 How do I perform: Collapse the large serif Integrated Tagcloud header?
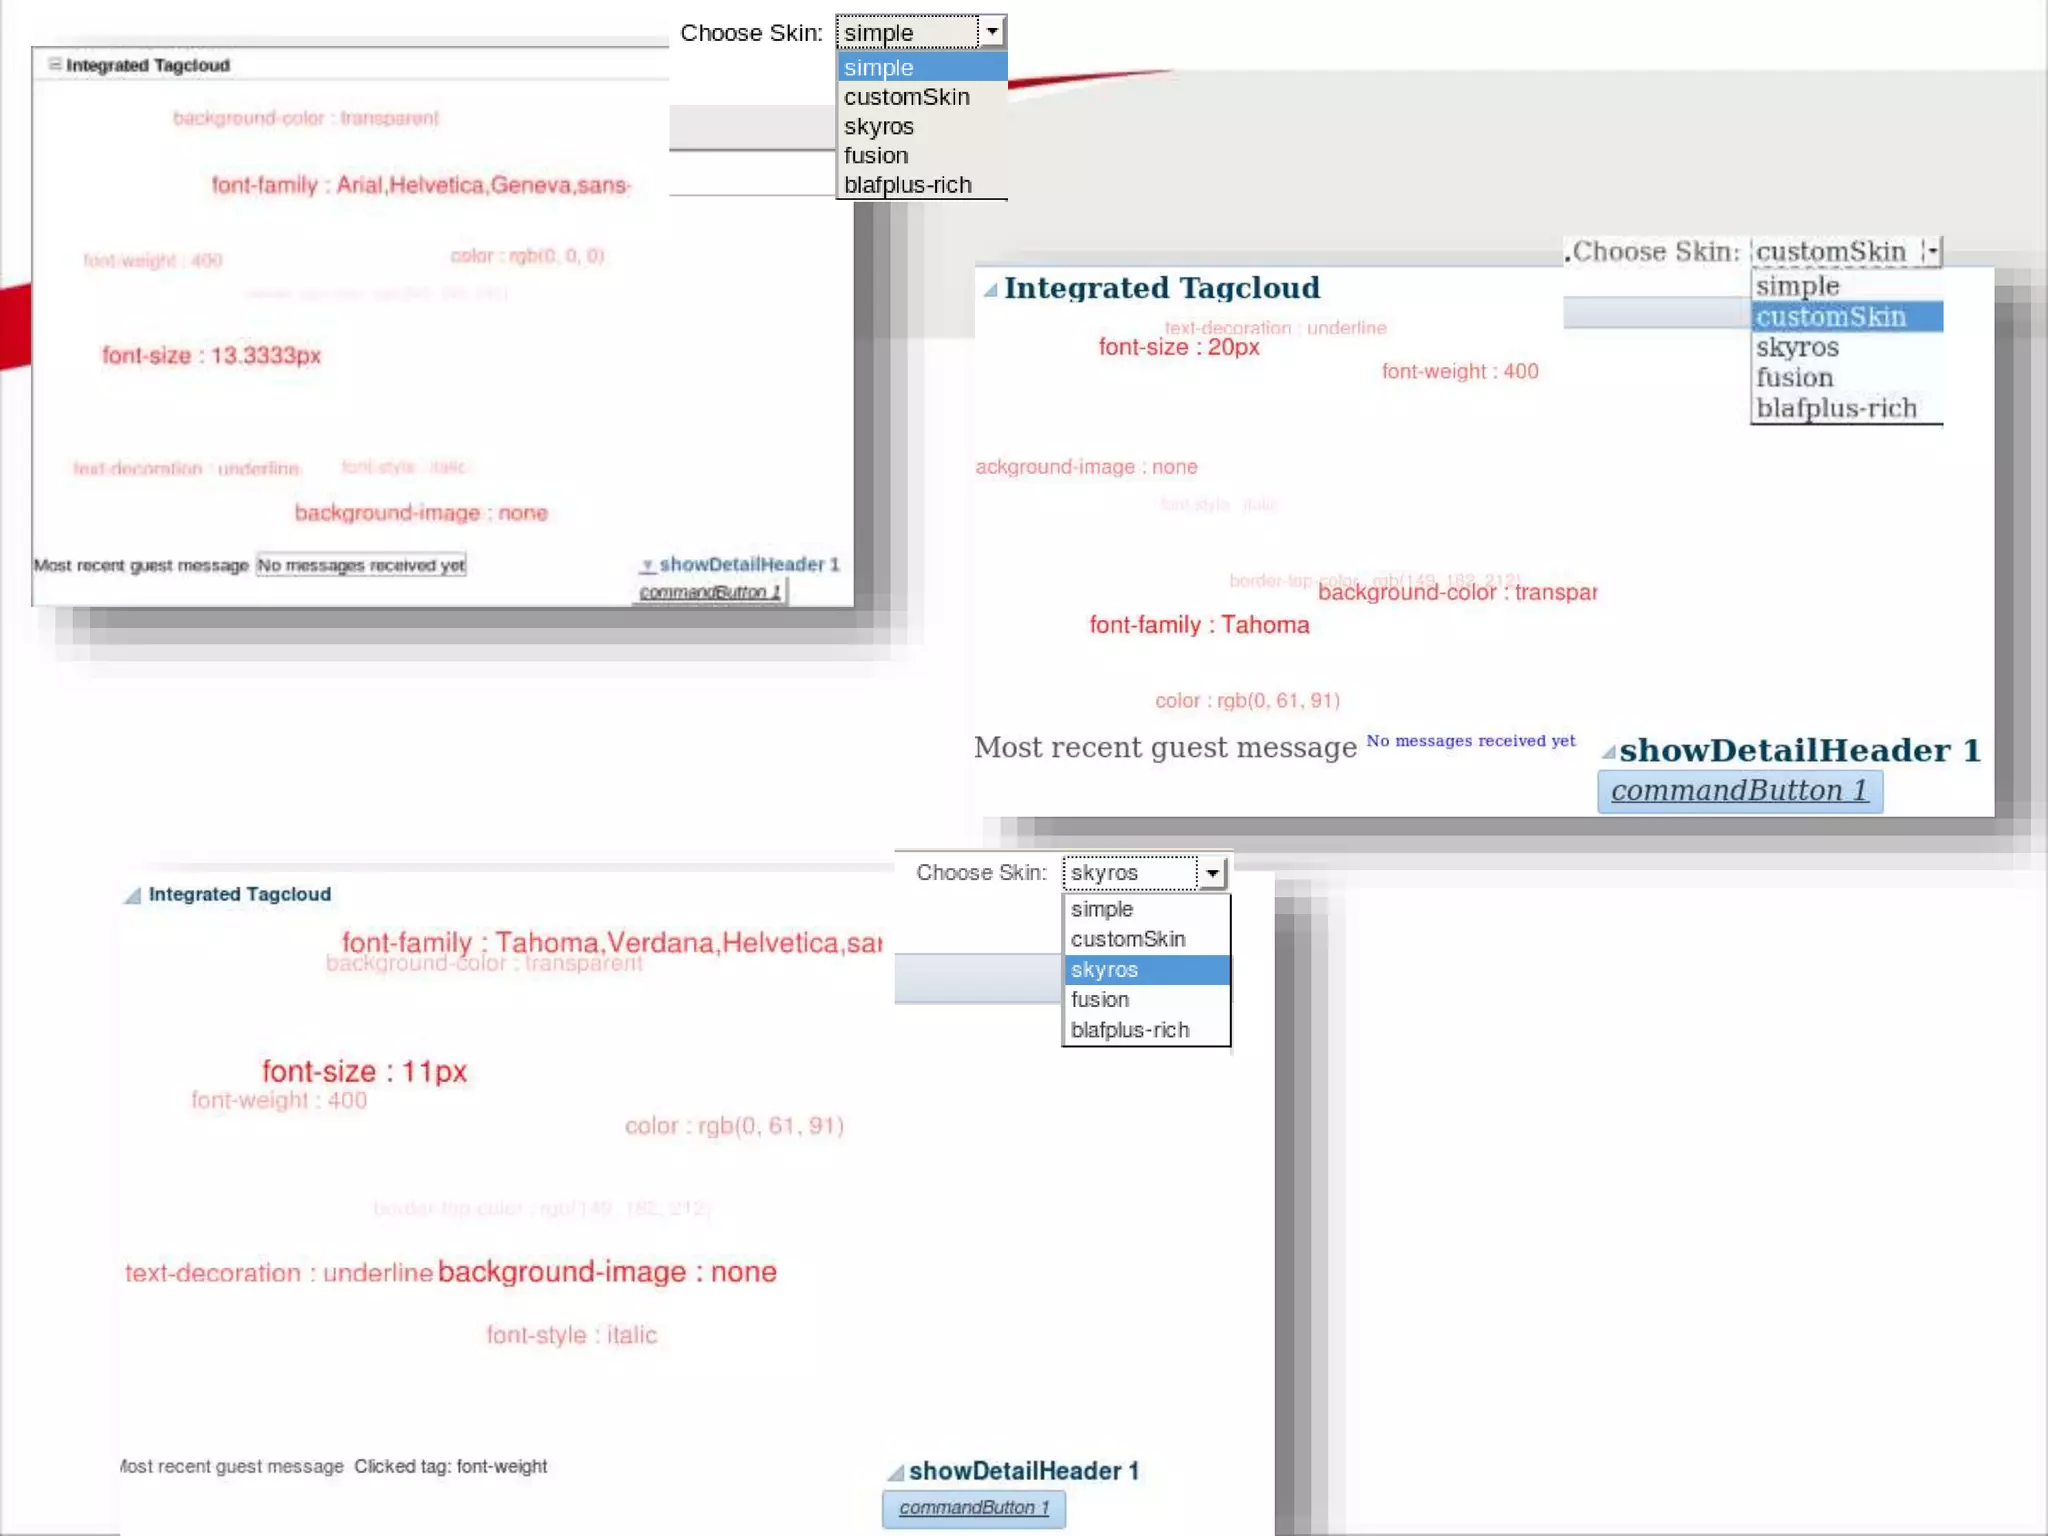[990, 290]
